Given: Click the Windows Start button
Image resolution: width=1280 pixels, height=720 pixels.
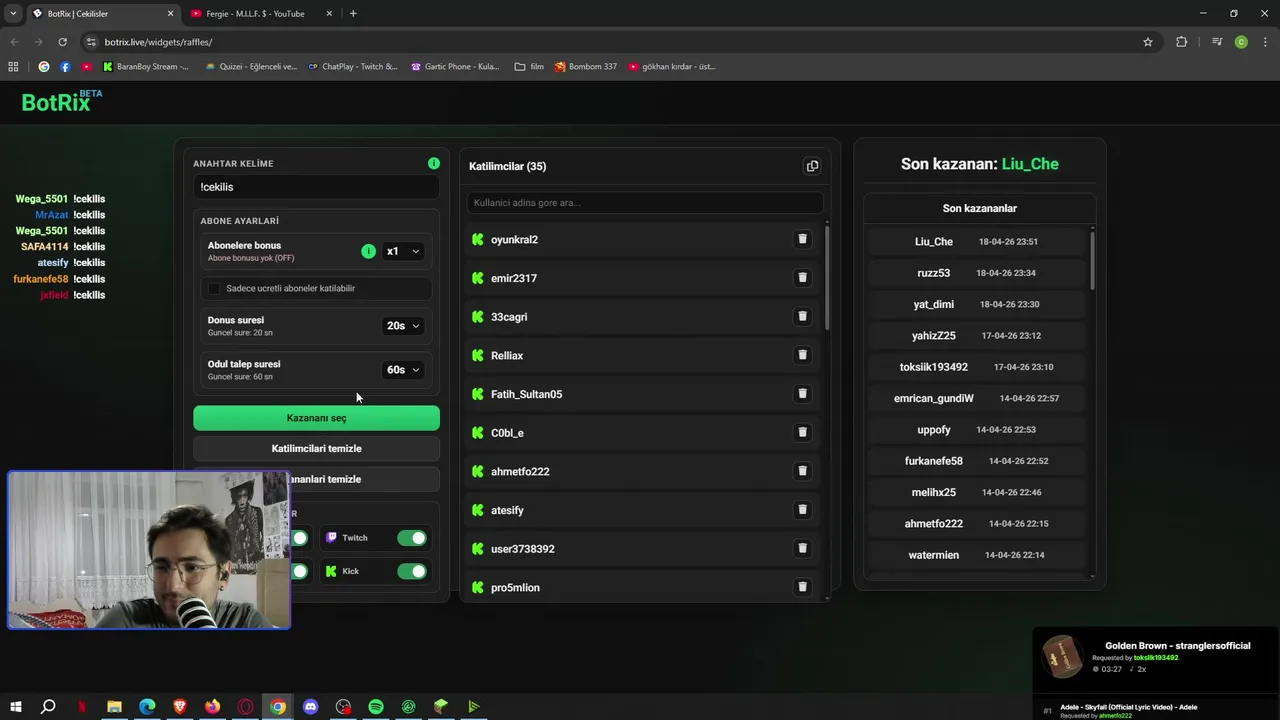Looking at the screenshot, I should [15, 707].
